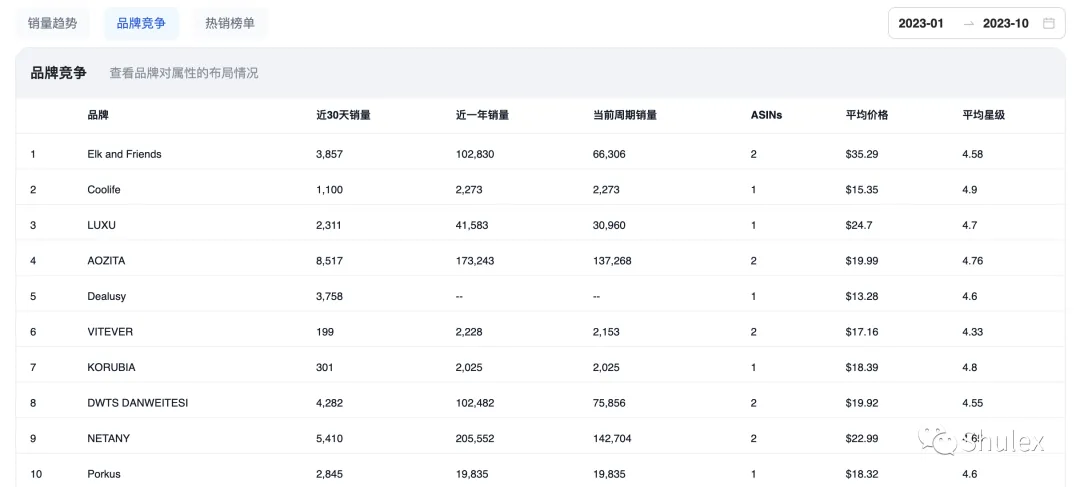Click average price $22.99
Viewport: 1080px width, 487px height.
click(x=862, y=439)
